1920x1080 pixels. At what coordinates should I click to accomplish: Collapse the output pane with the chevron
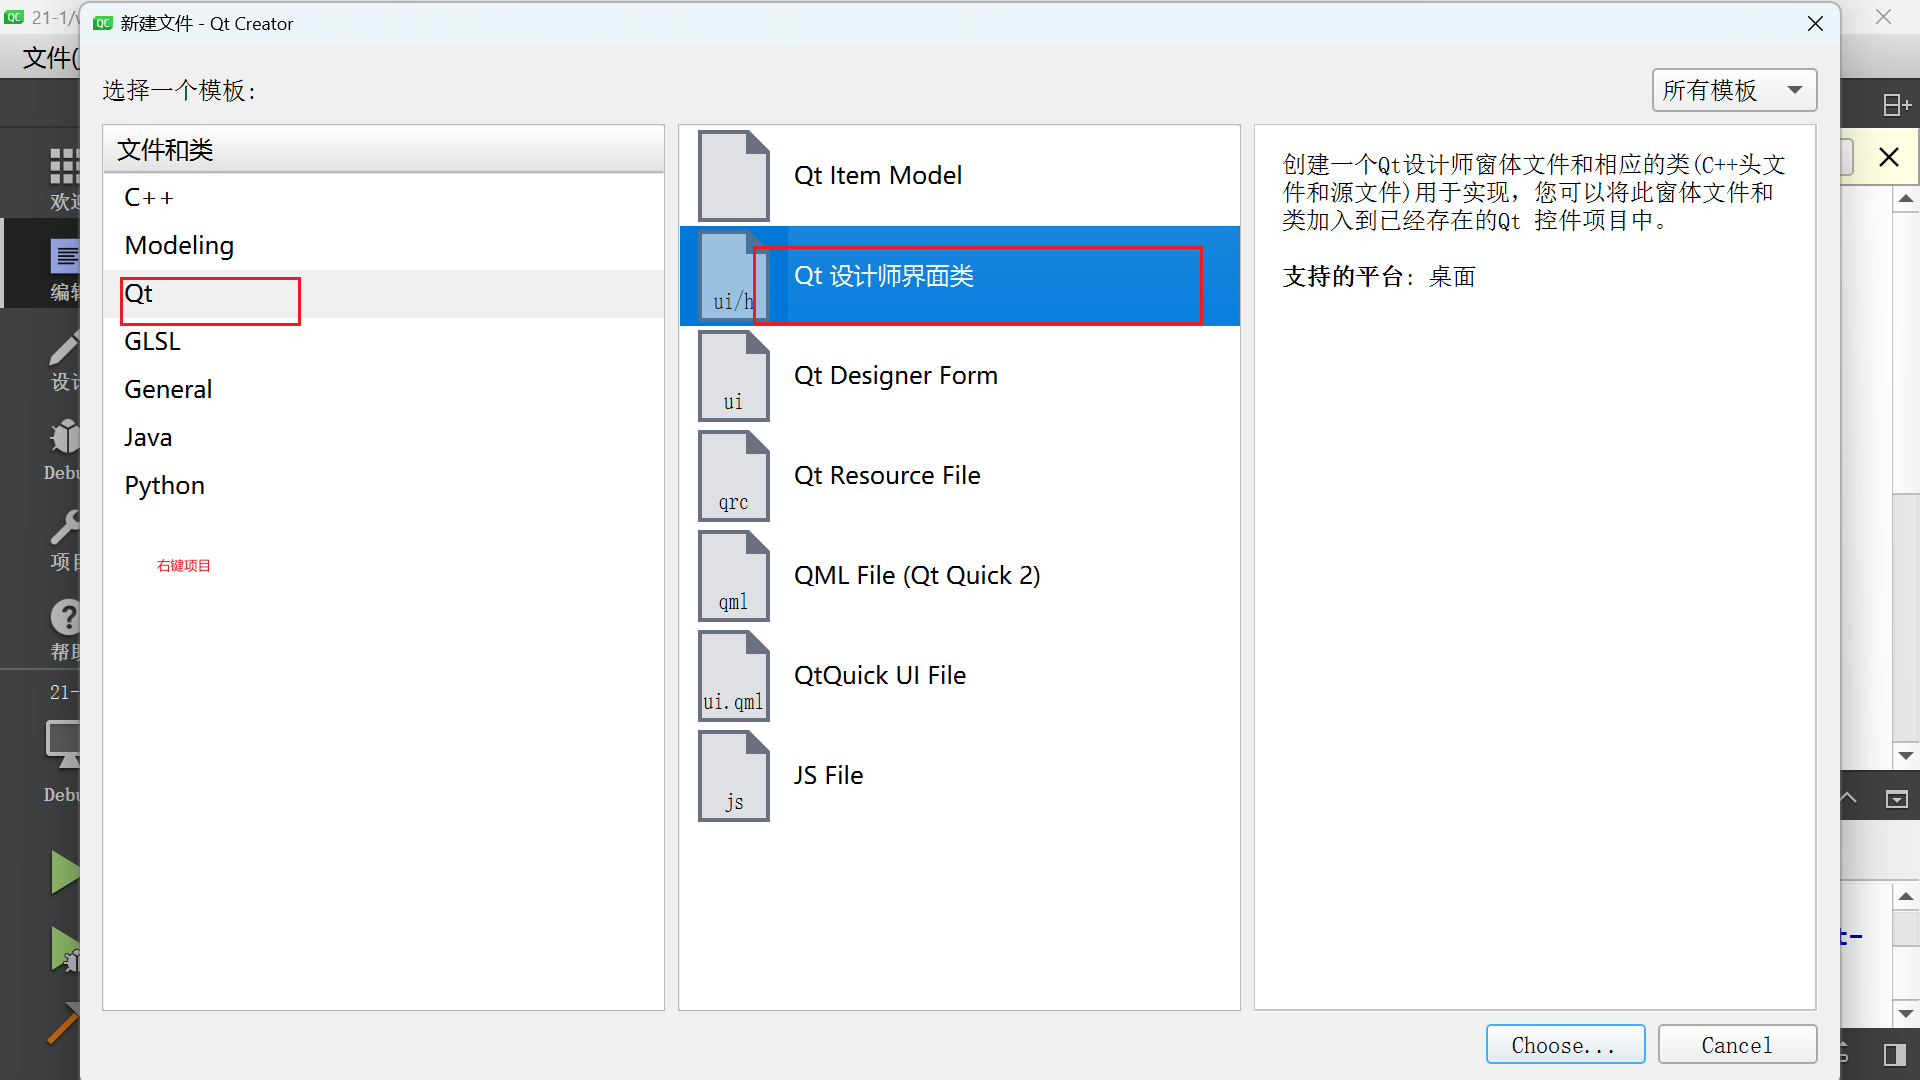tap(1848, 796)
